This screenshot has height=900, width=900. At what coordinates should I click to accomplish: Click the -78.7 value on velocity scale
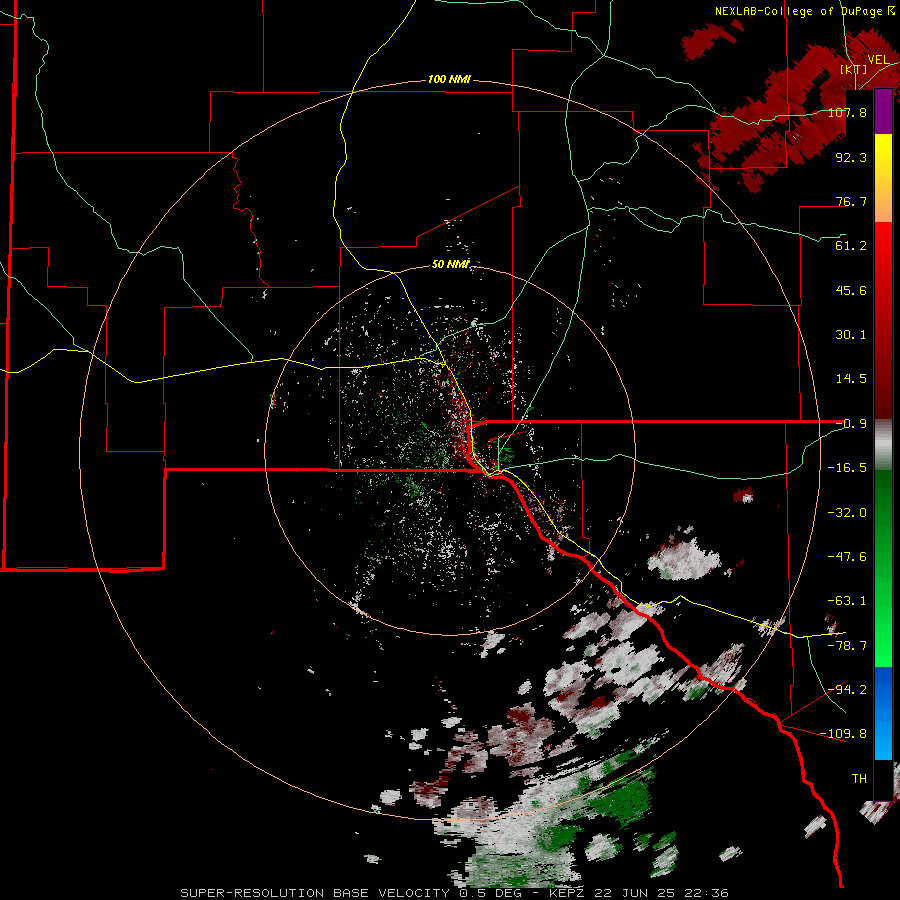click(x=847, y=645)
